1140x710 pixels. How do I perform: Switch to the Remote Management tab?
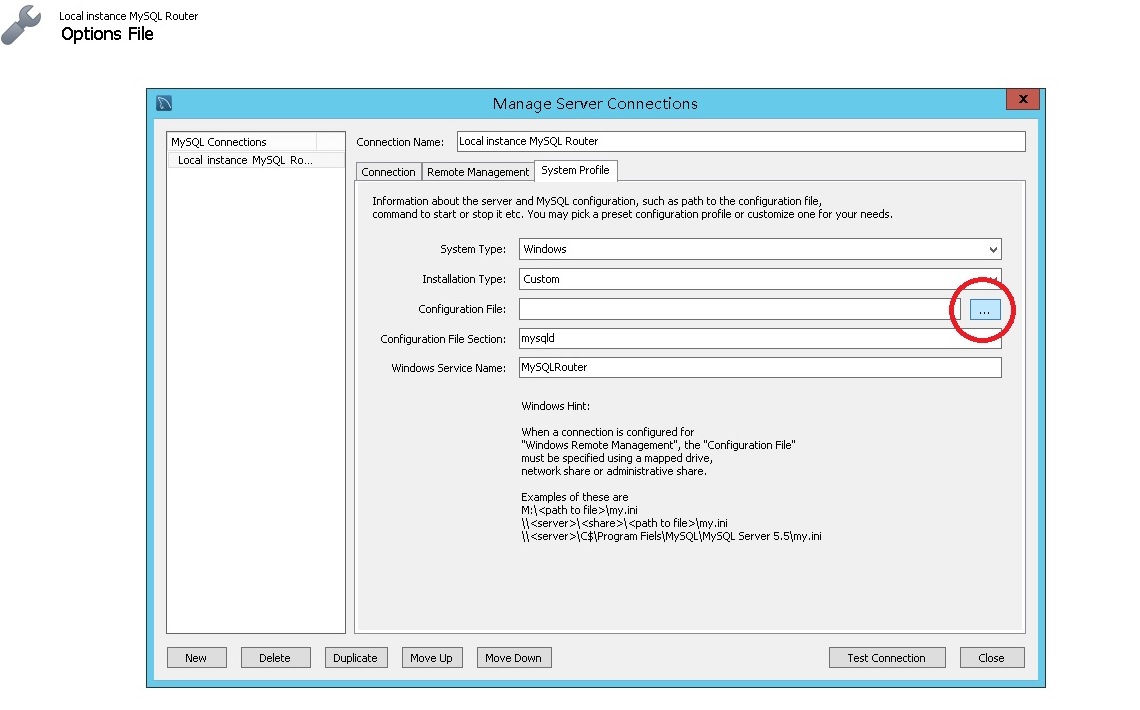click(477, 171)
